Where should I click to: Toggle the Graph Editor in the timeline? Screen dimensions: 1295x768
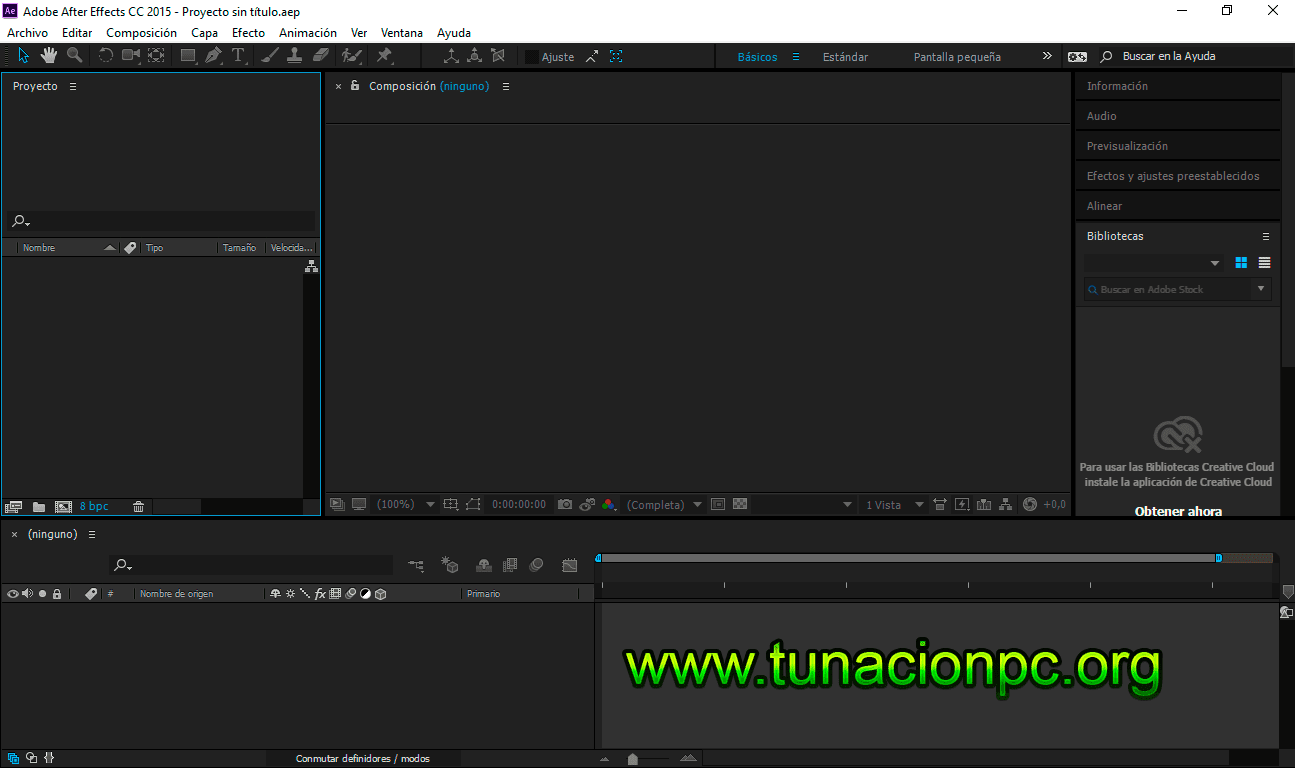pos(569,565)
